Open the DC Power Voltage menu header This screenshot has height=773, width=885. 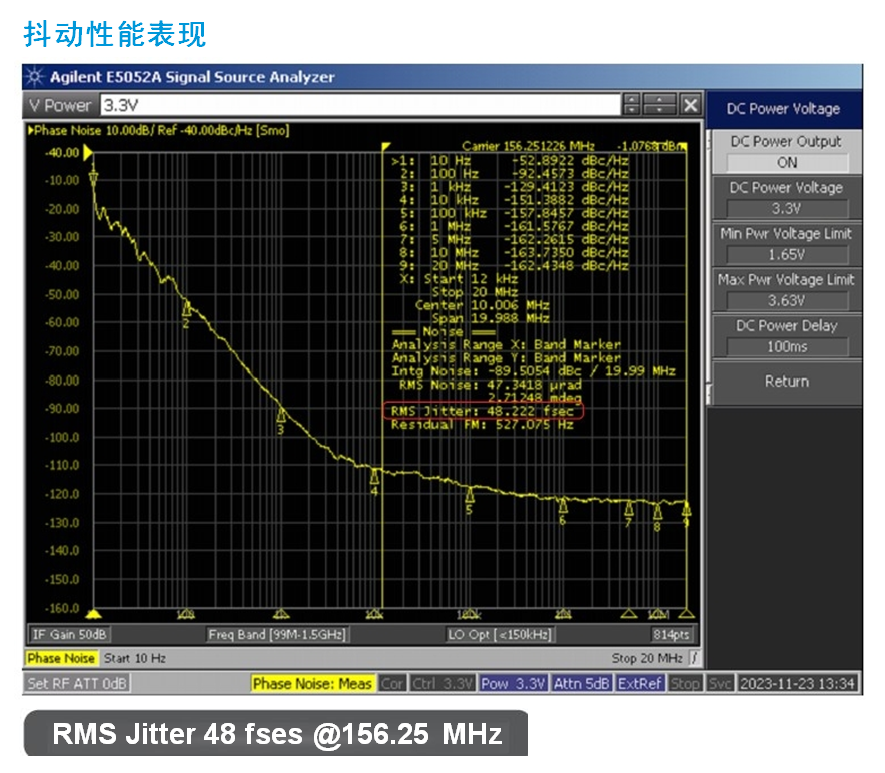tap(786, 109)
